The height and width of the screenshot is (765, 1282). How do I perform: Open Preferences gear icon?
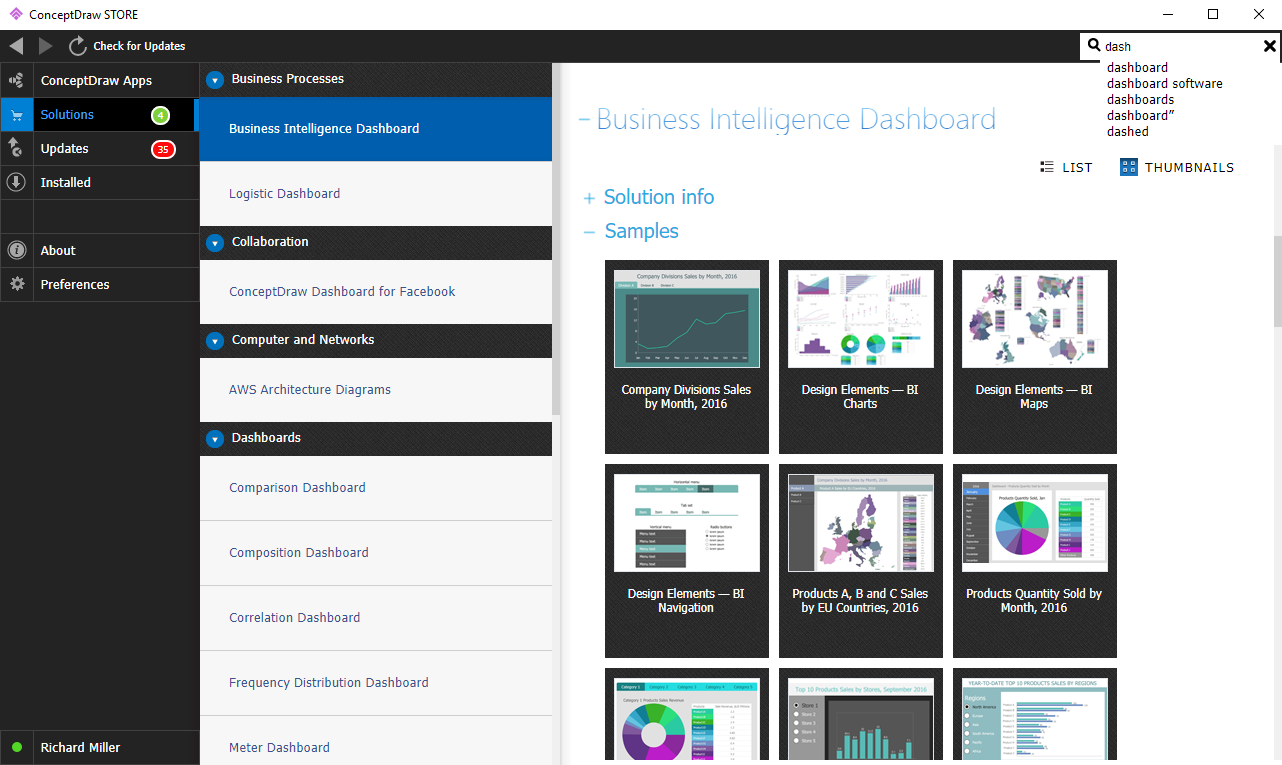[x=16, y=285]
